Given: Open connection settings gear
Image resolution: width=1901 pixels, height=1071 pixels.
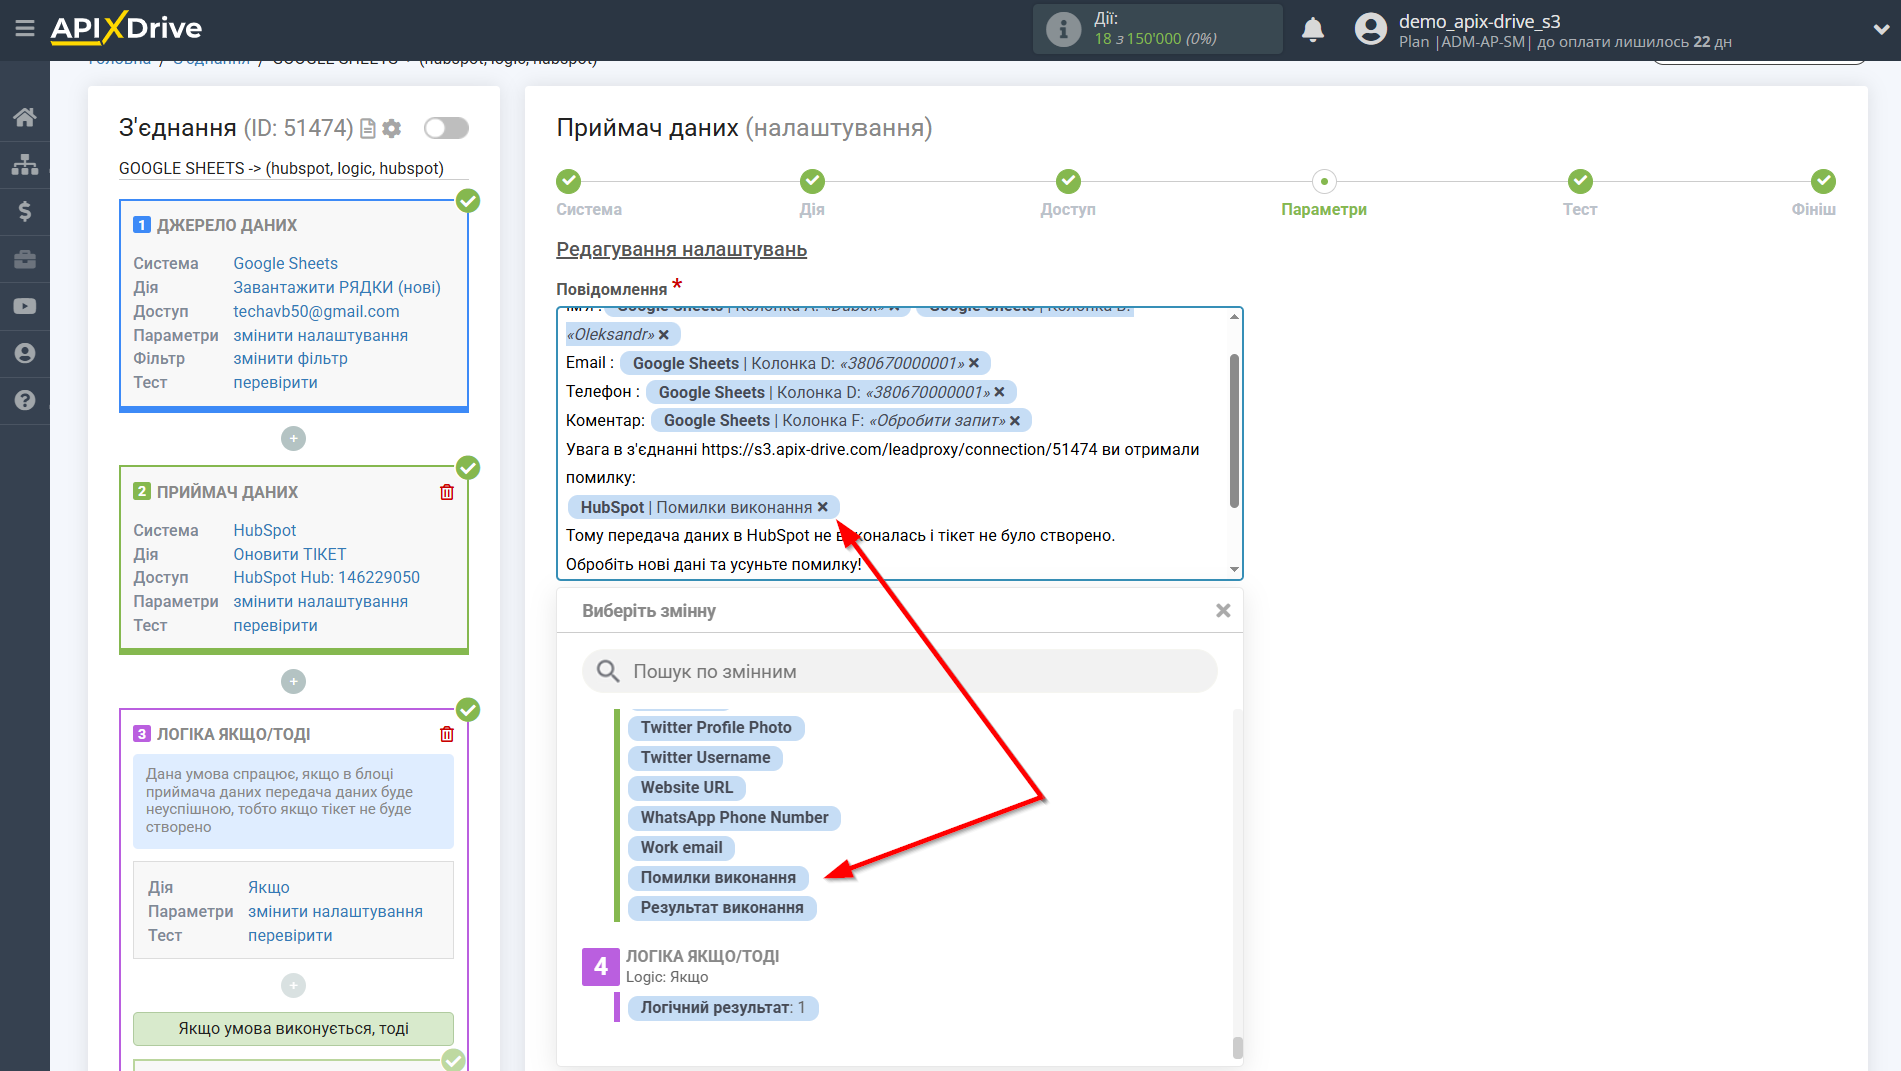Looking at the screenshot, I should [x=392, y=128].
